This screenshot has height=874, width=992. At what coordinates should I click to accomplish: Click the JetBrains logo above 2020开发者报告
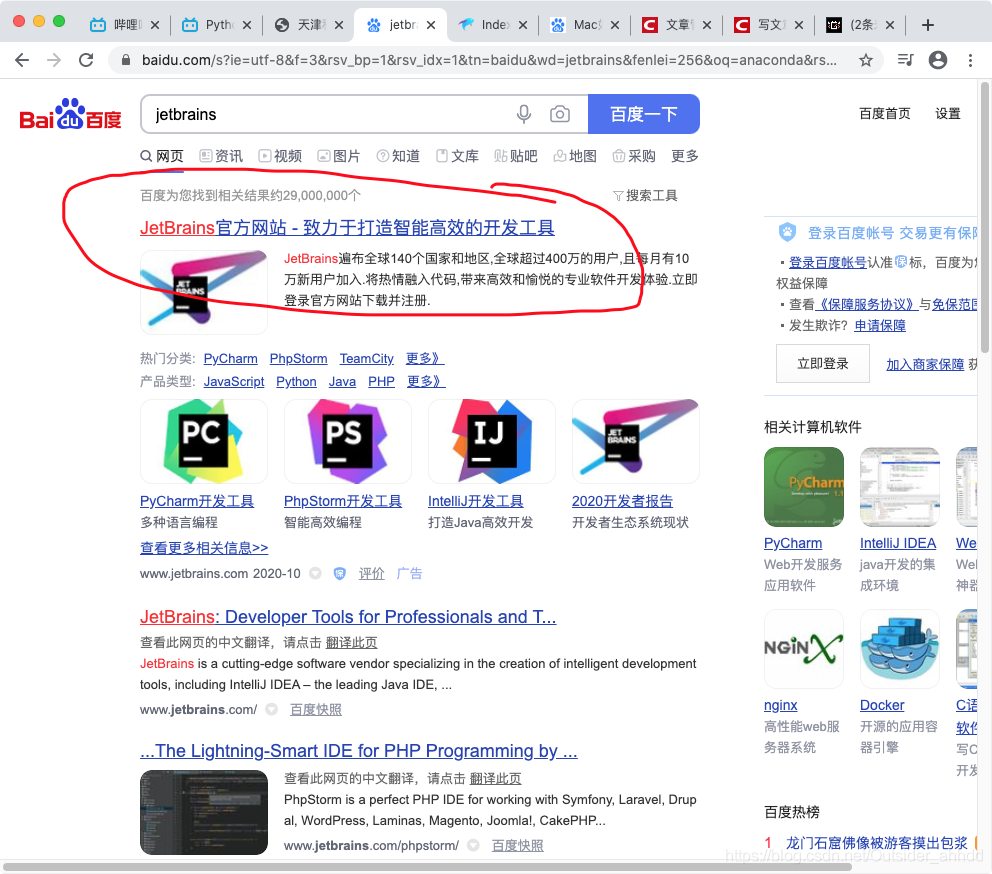(x=635, y=441)
